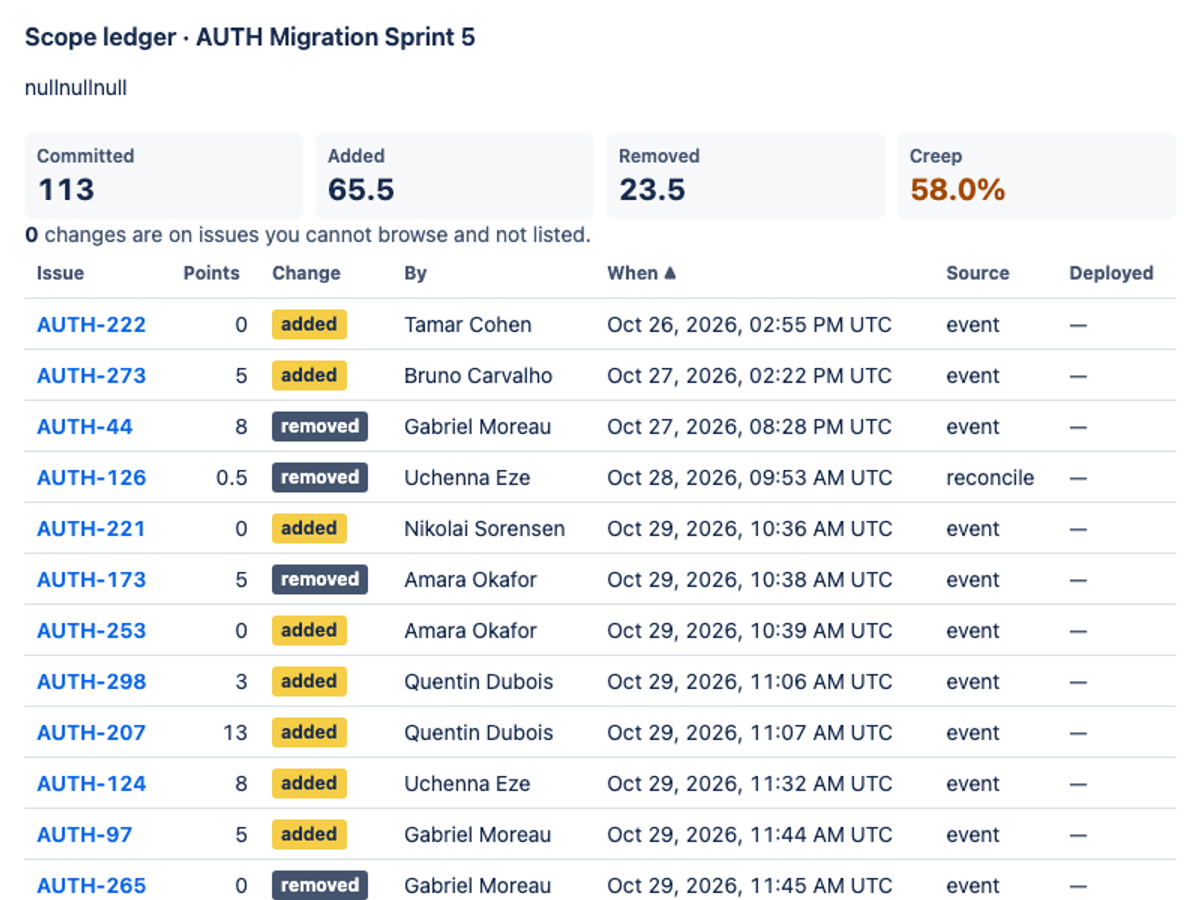Viewport: 1200px width, 900px height.
Task: Open issue AUTH-124
Action: tap(91, 784)
